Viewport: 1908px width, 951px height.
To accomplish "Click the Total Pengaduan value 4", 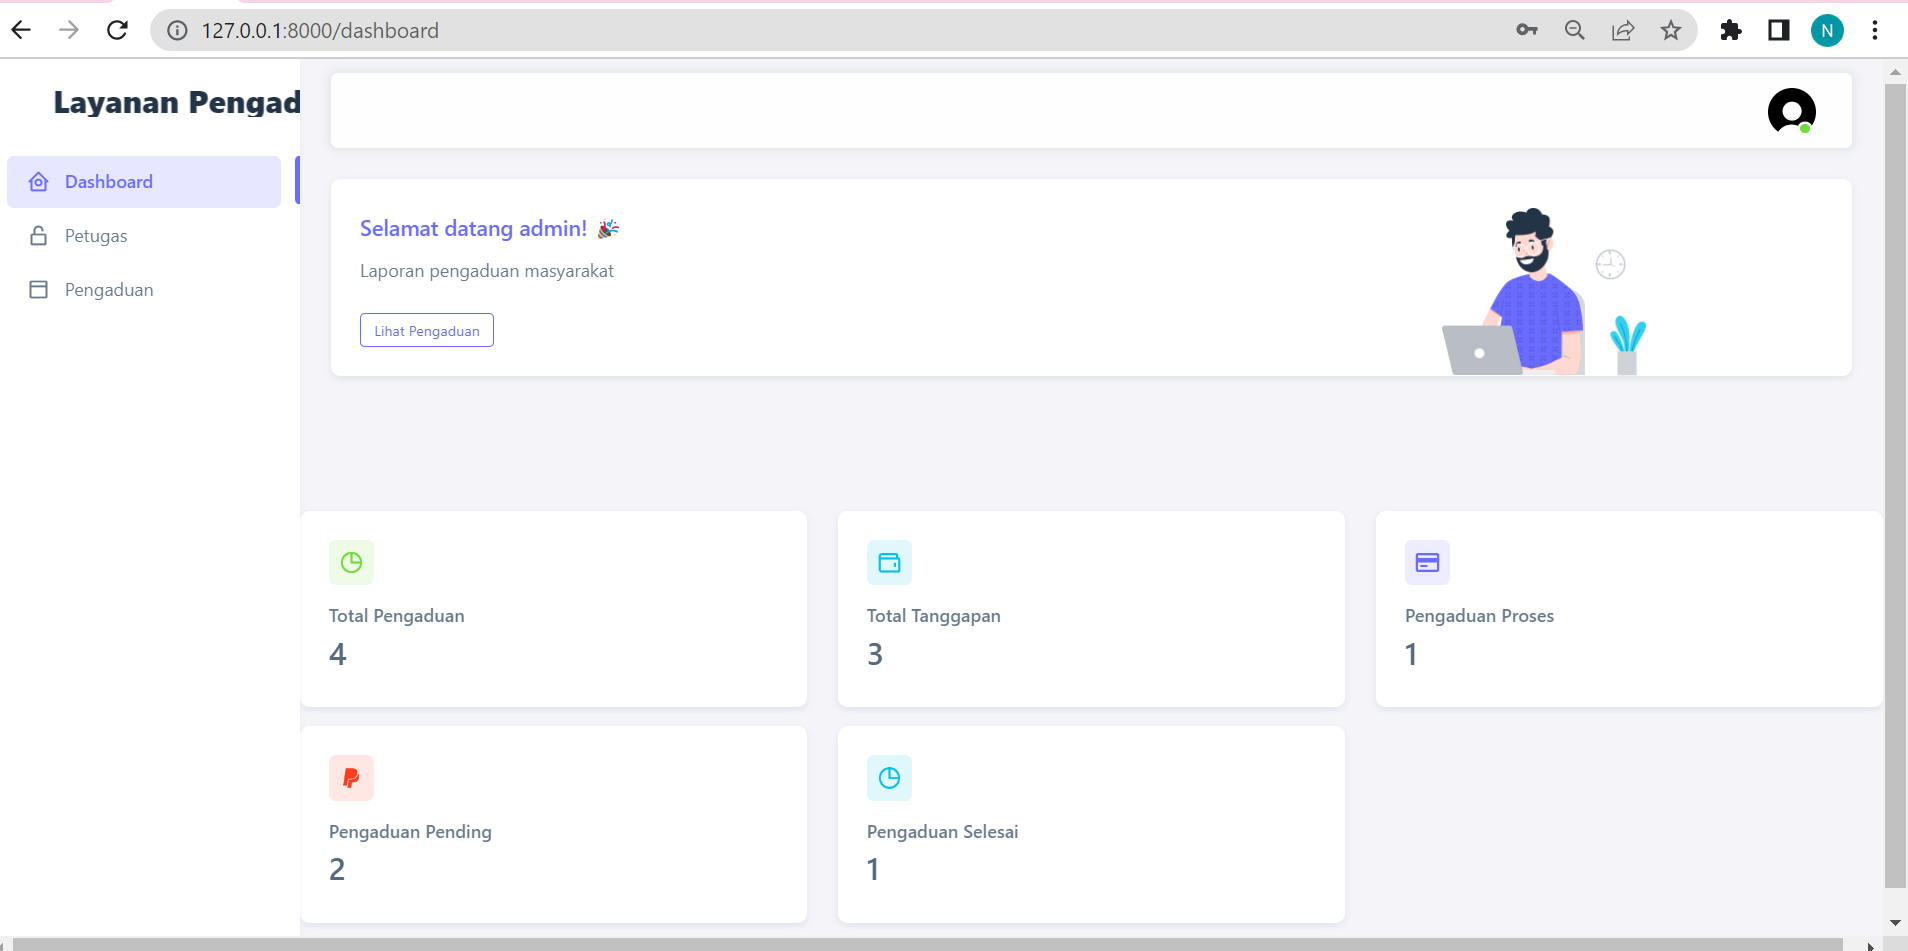I will [338, 654].
